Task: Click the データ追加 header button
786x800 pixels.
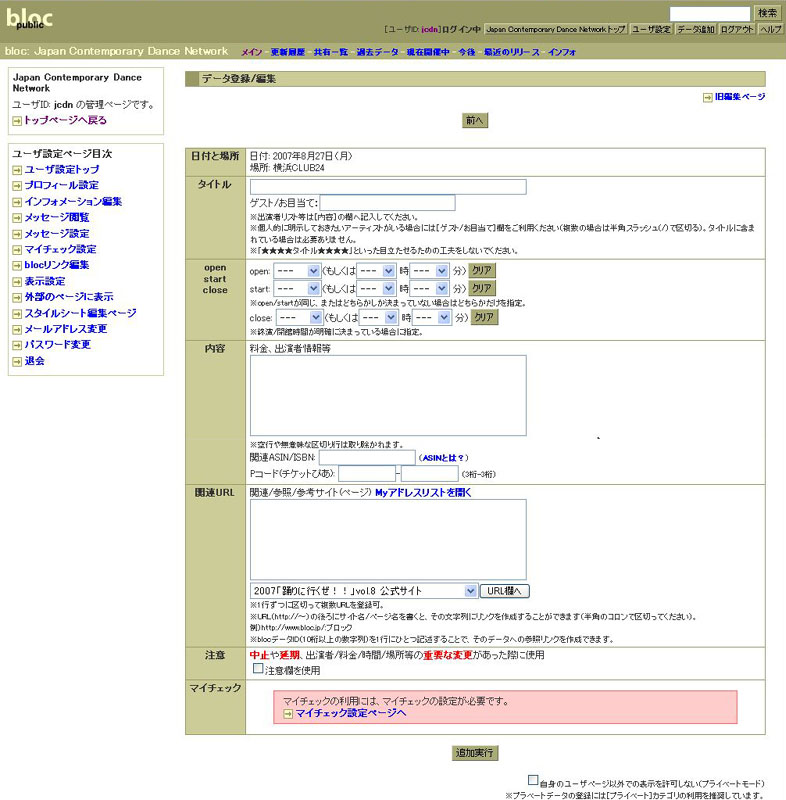Action: pos(696,30)
